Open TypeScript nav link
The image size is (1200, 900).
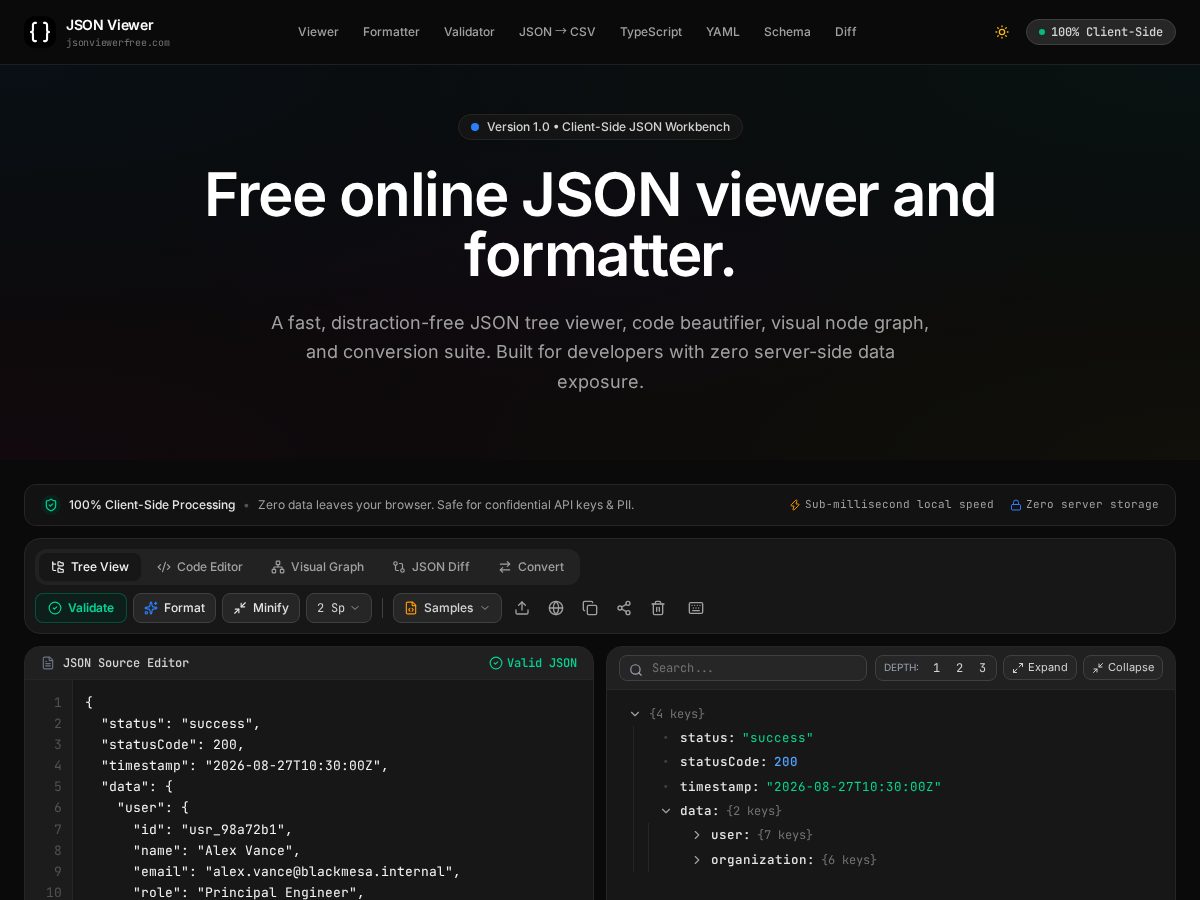click(651, 32)
